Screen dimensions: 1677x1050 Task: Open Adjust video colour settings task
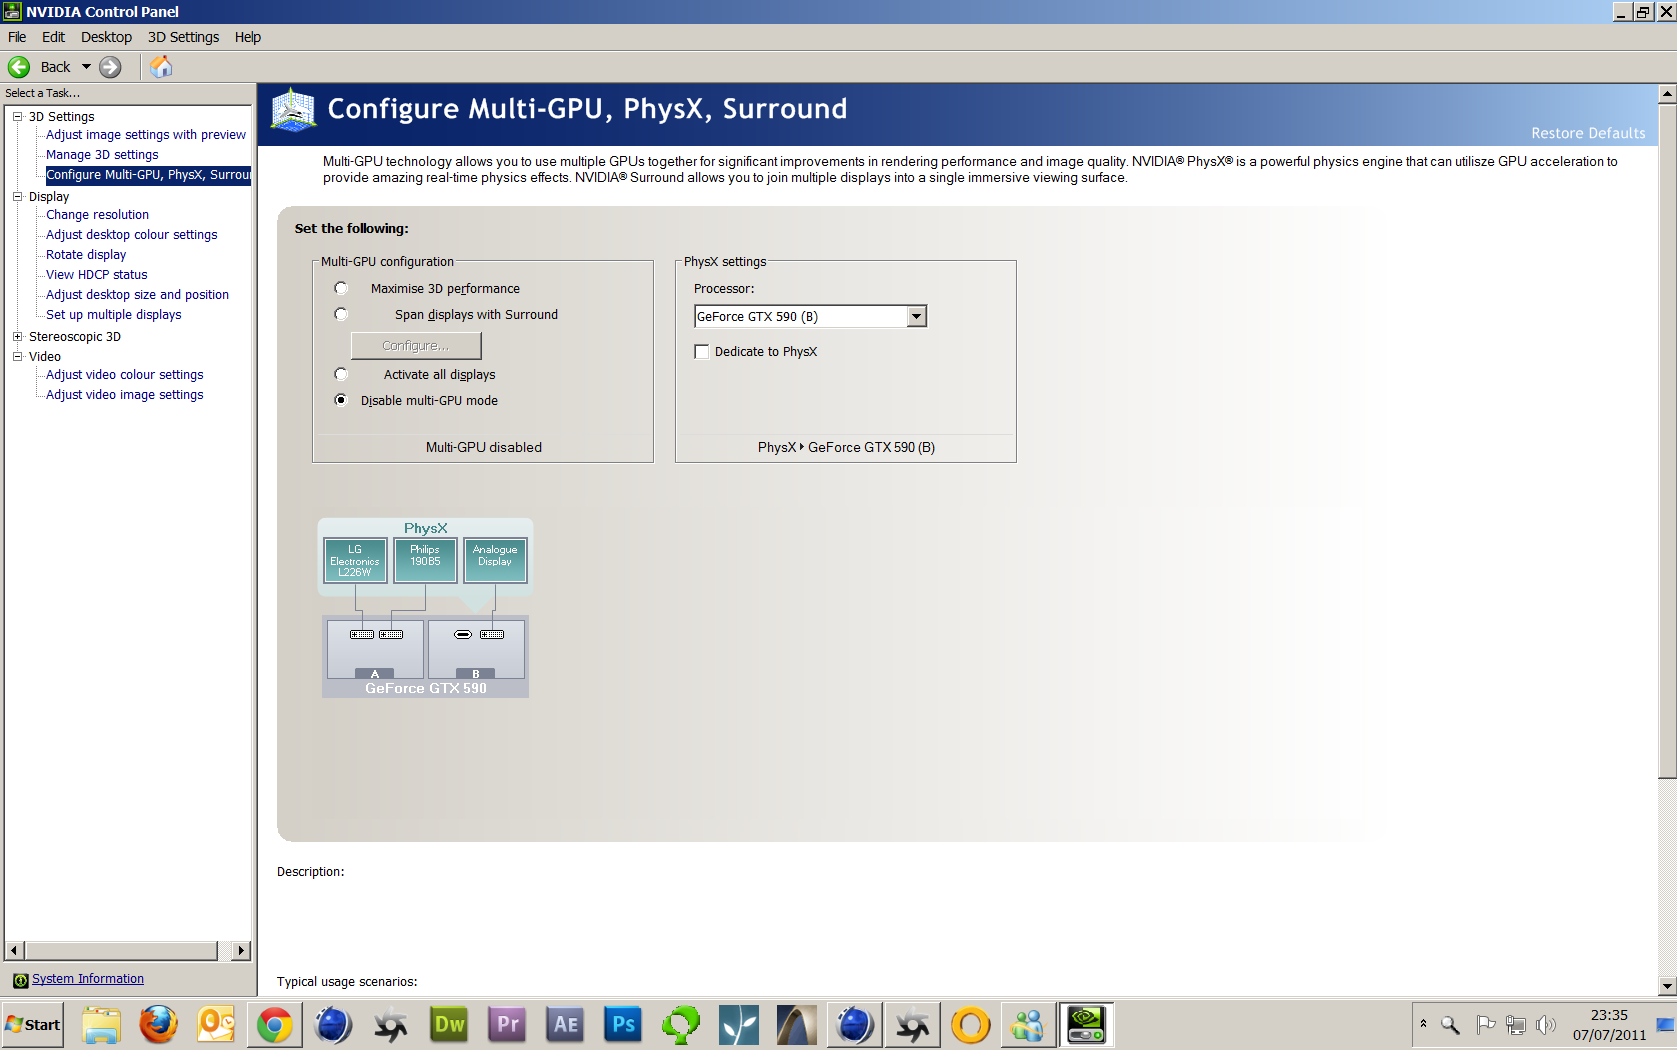point(124,375)
